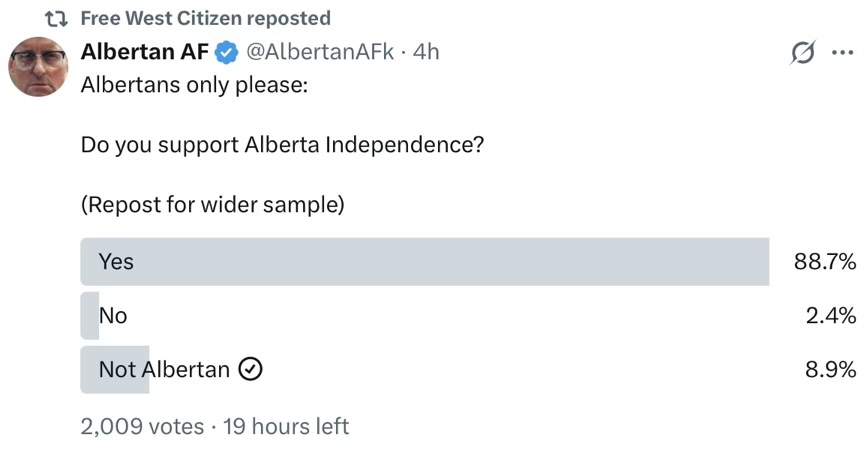Click the 88.7% result for Yes
Viewport: 867px width, 450px height.
click(825, 262)
